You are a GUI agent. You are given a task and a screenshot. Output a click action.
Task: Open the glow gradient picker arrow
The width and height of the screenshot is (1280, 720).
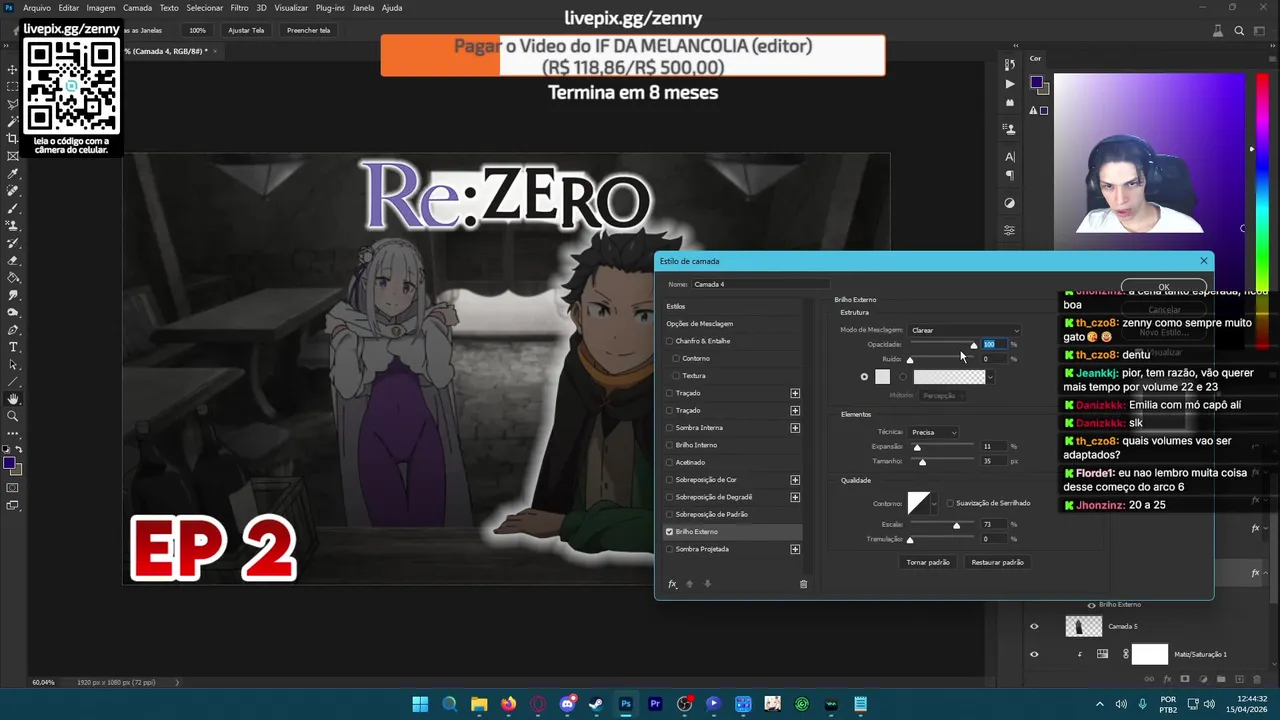(x=991, y=377)
